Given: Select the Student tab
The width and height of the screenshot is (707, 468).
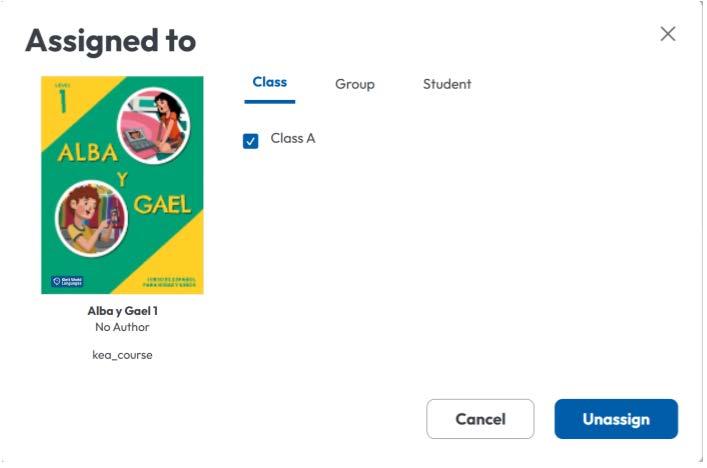Looking at the screenshot, I should [447, 84].
